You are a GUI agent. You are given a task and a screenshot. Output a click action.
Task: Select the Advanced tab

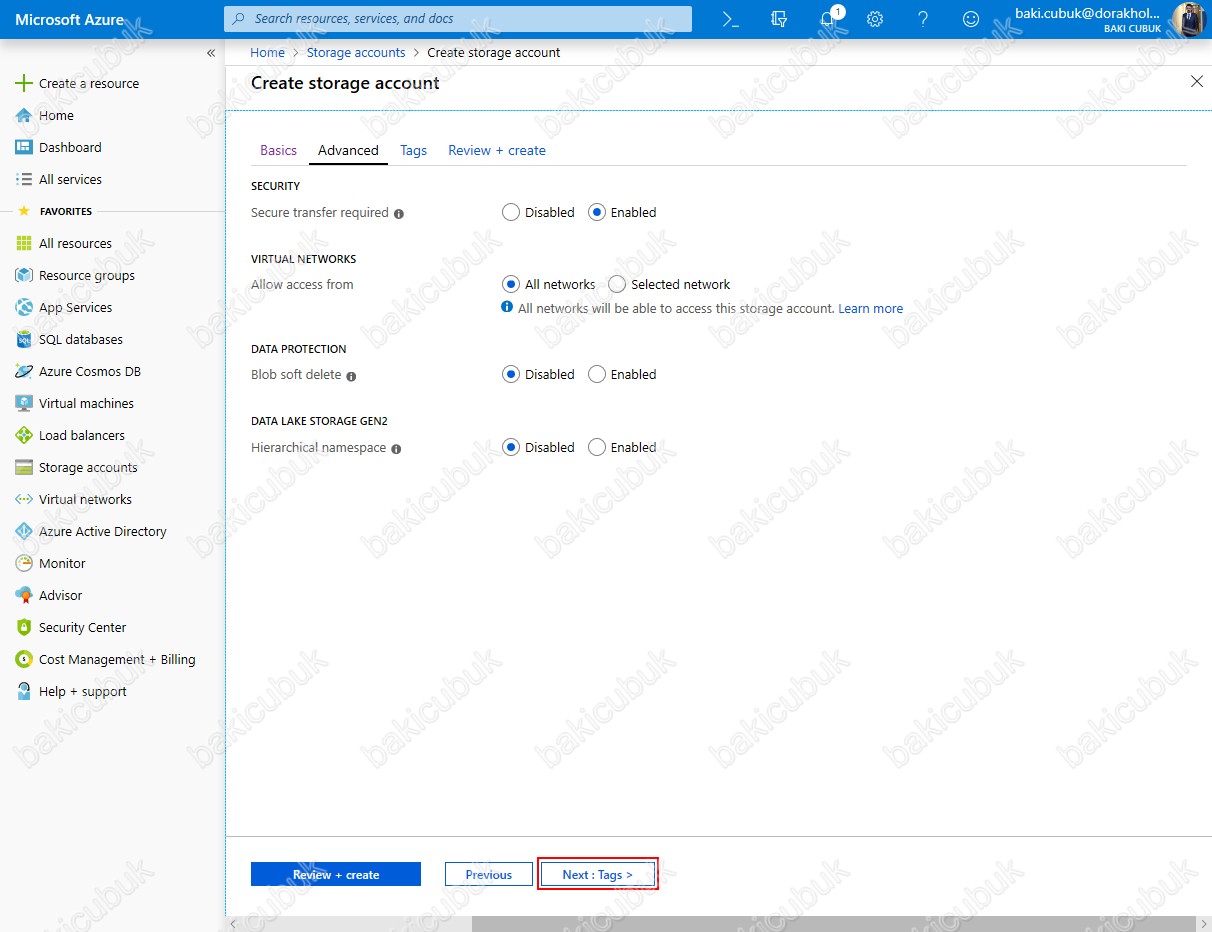(348, 150)
